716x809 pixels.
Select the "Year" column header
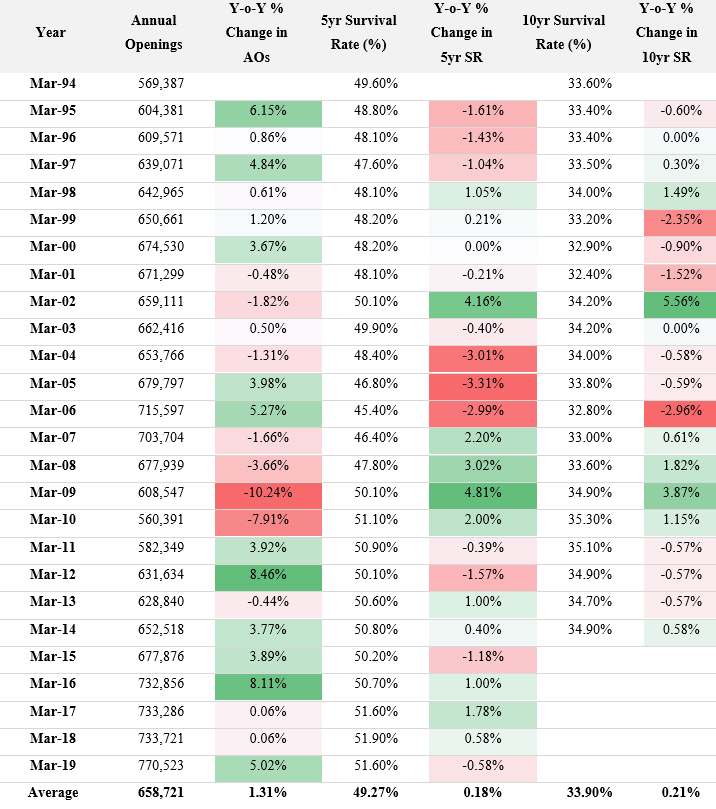(x=50, y=33)
